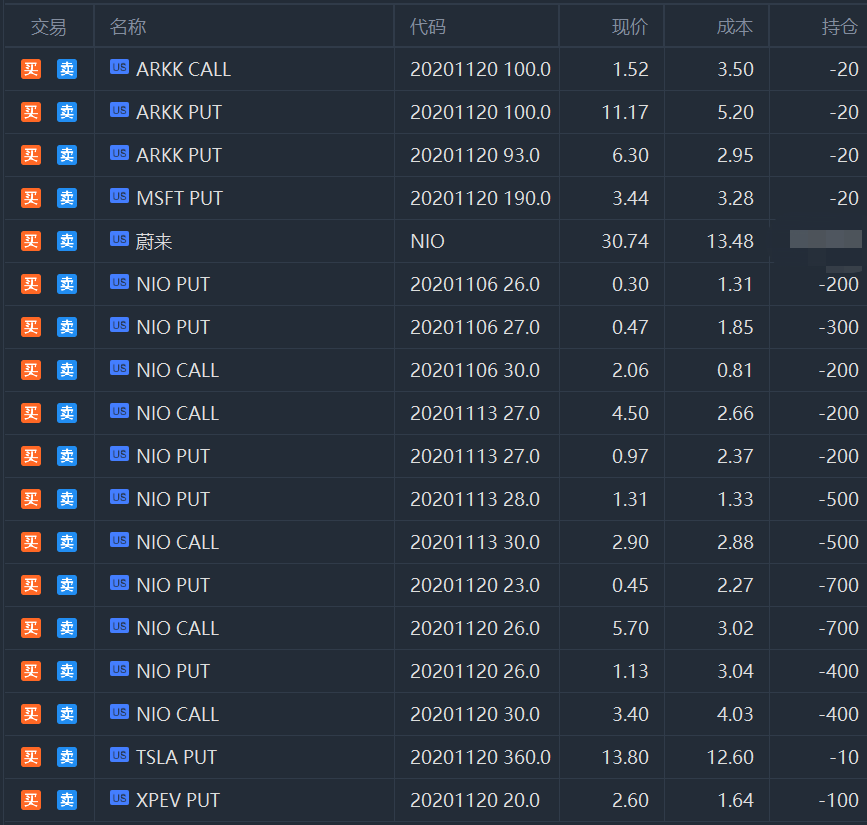Select the XPEV PUT name

[178, 800]
